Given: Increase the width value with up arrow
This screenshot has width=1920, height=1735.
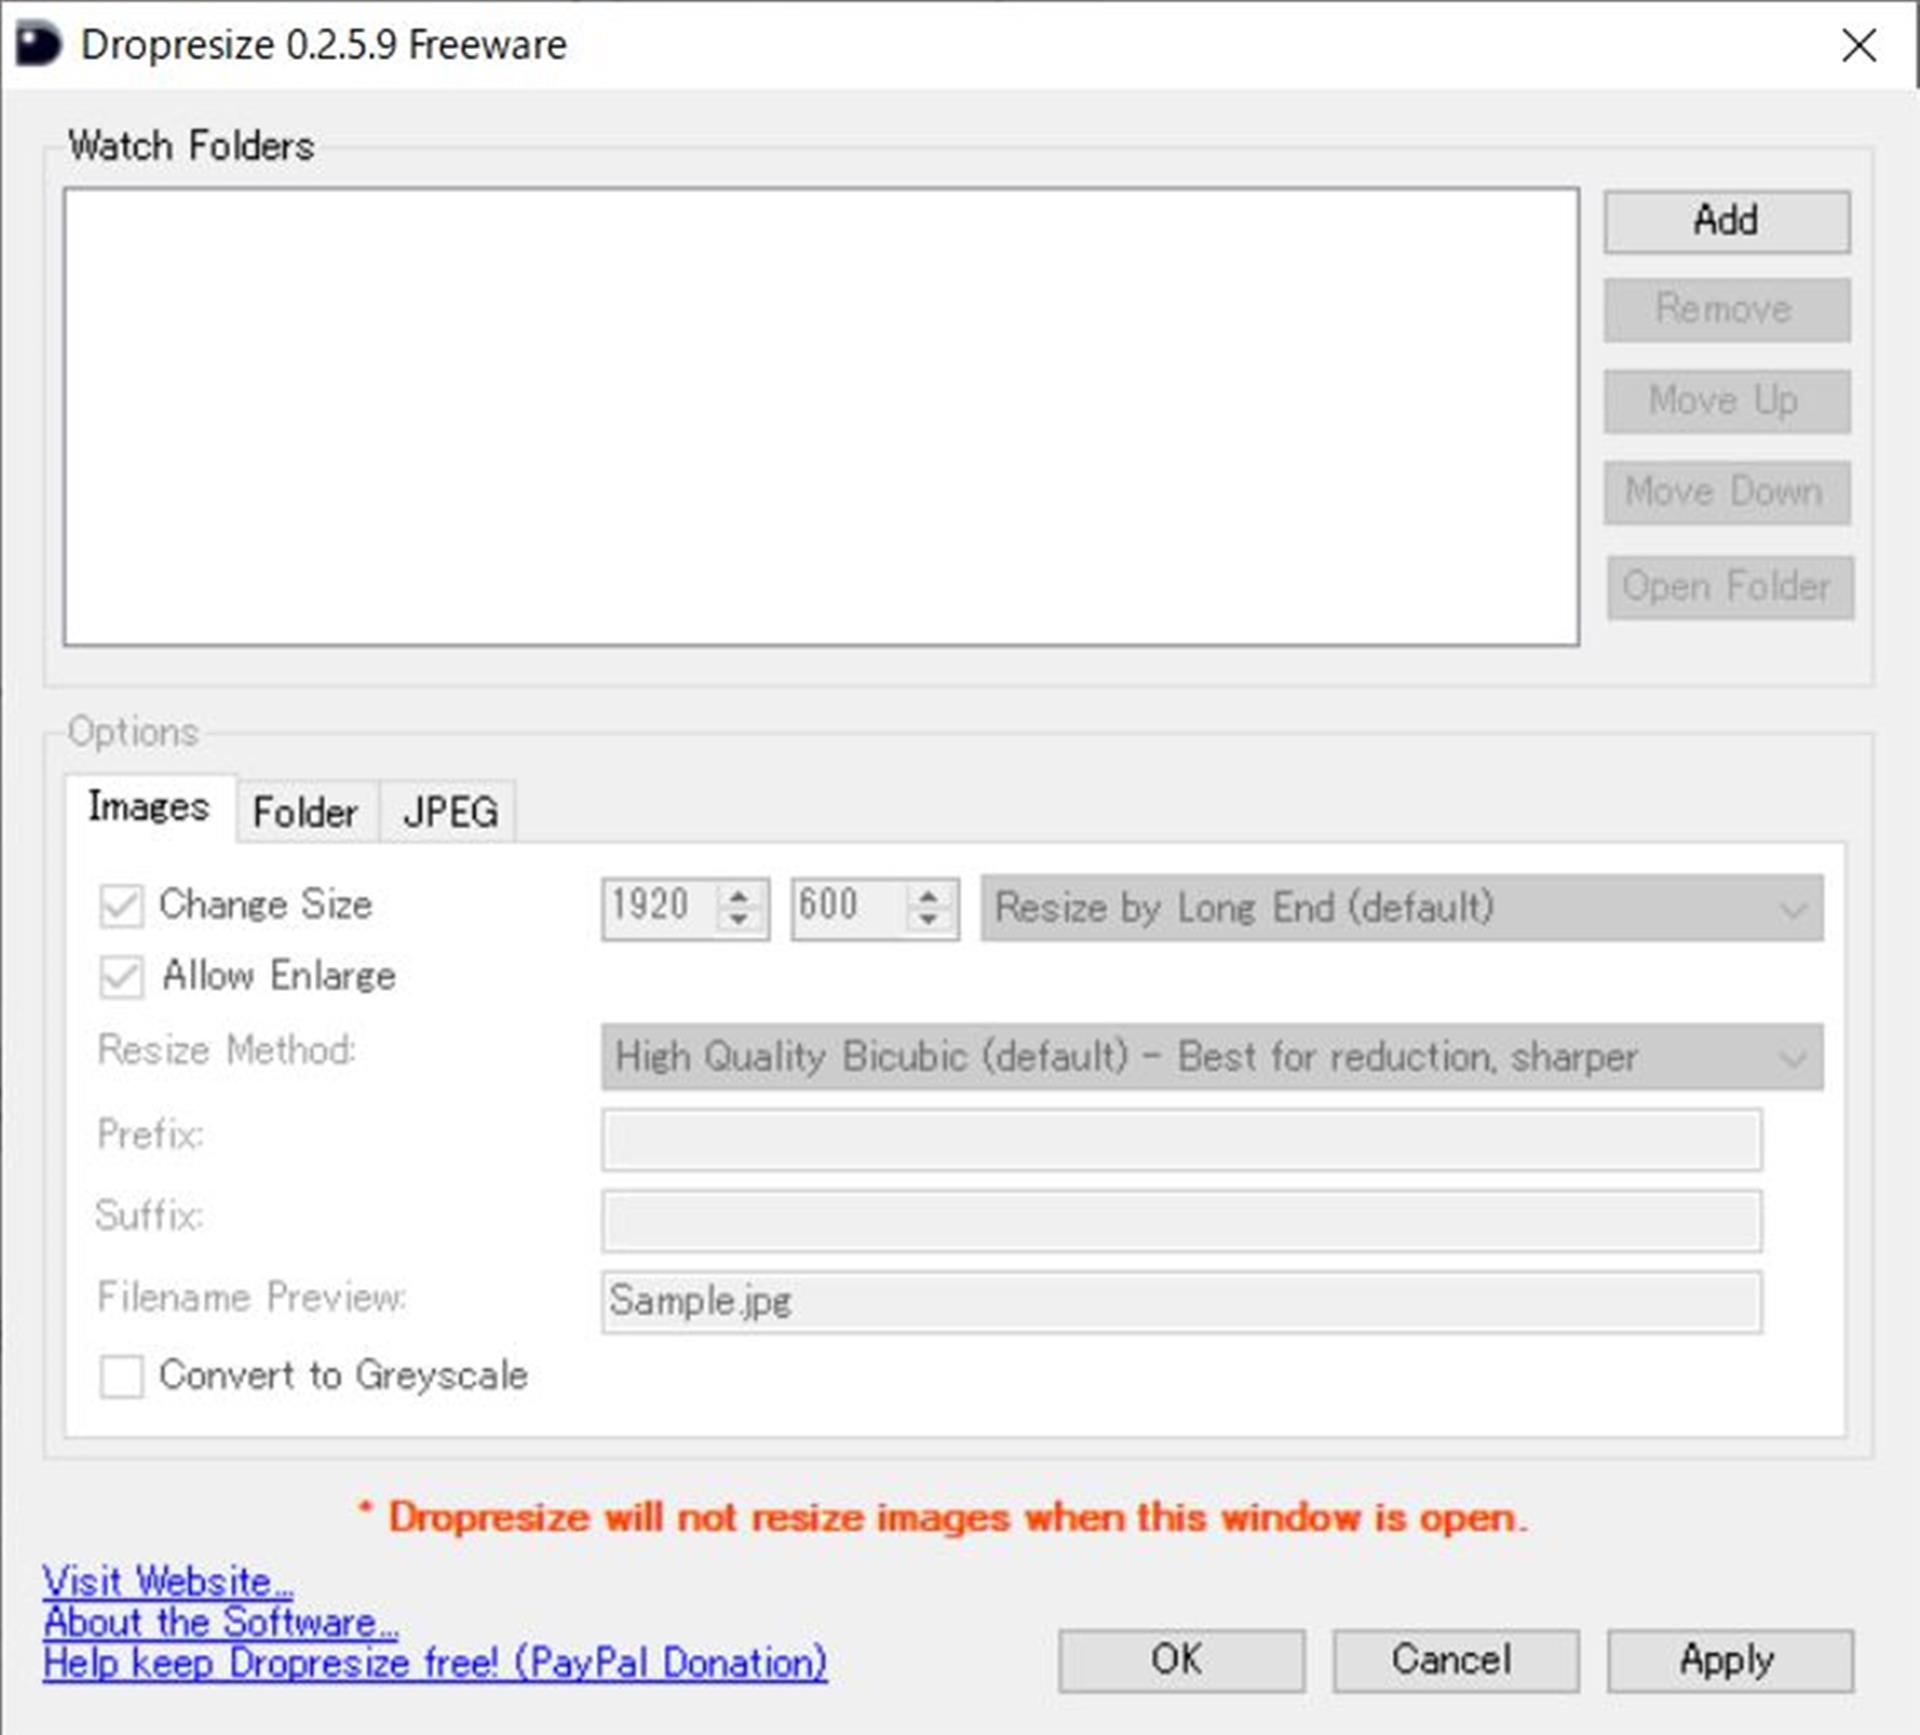Looking at the screenshot, I should click(x=738, y=895).
